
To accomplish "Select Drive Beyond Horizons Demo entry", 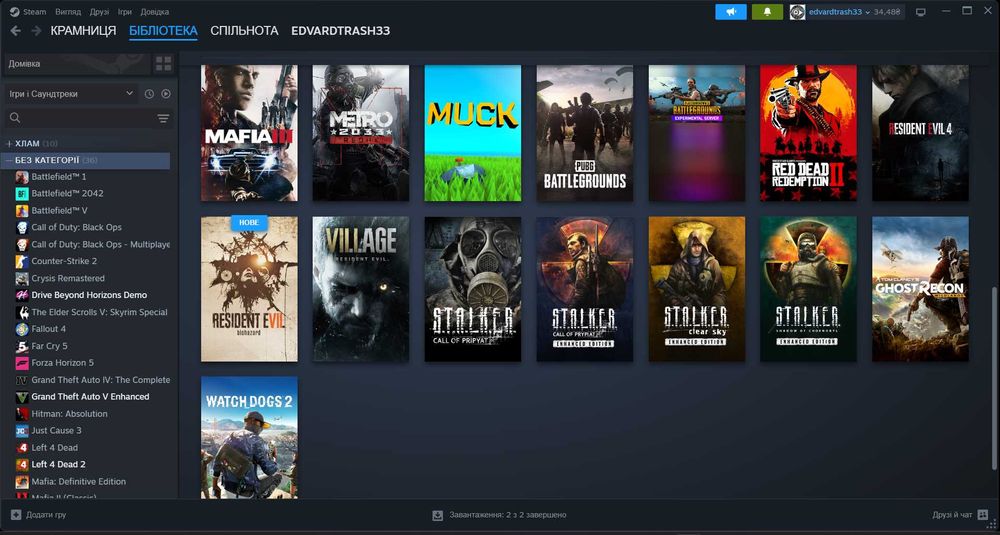I will tap(91, 295).
